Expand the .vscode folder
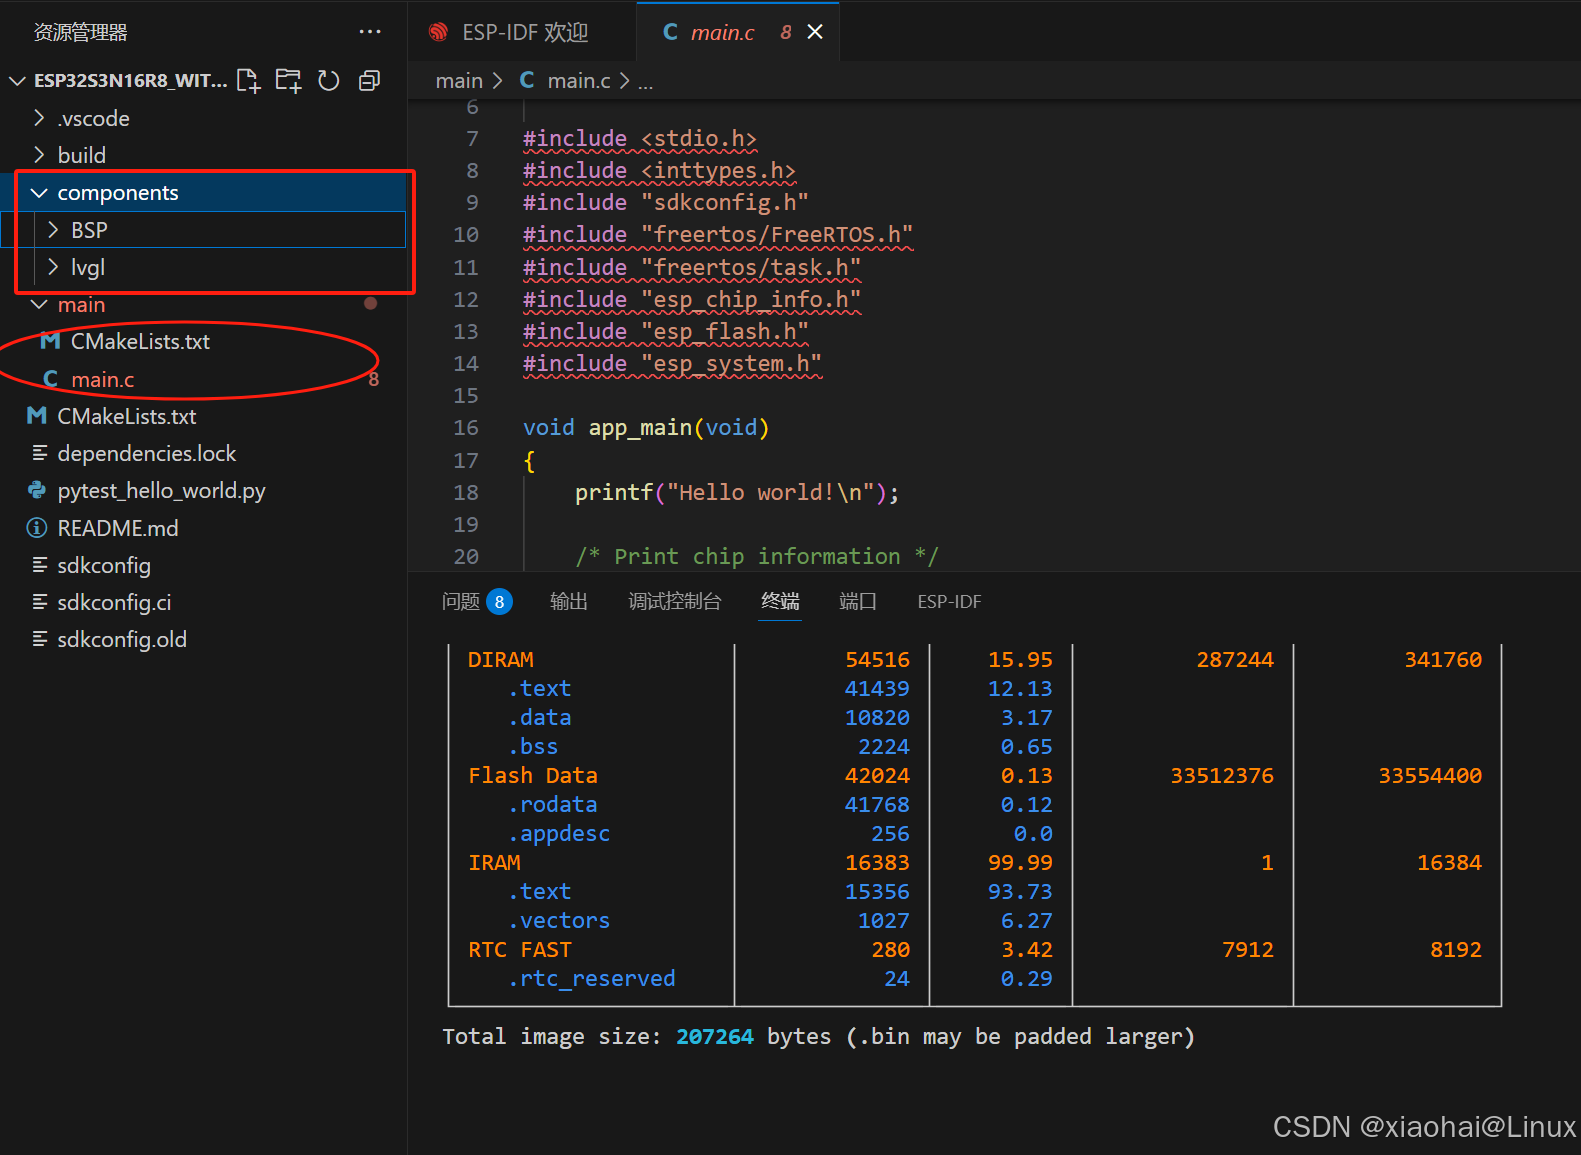 click(39, 118)
